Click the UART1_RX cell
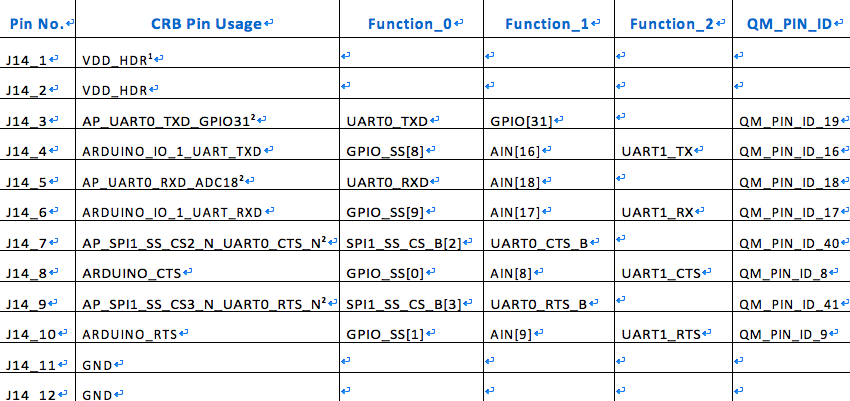The image size is (850, 401). click(673, 205)
